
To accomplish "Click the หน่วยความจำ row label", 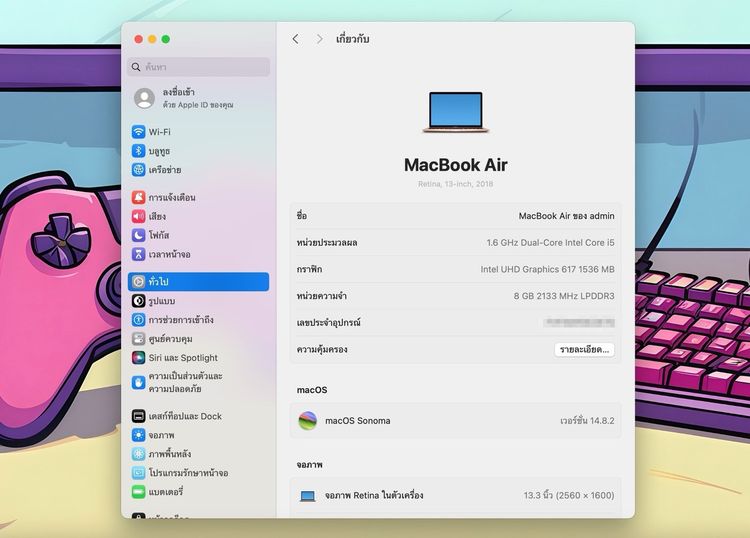I will (x=321, y=296).
